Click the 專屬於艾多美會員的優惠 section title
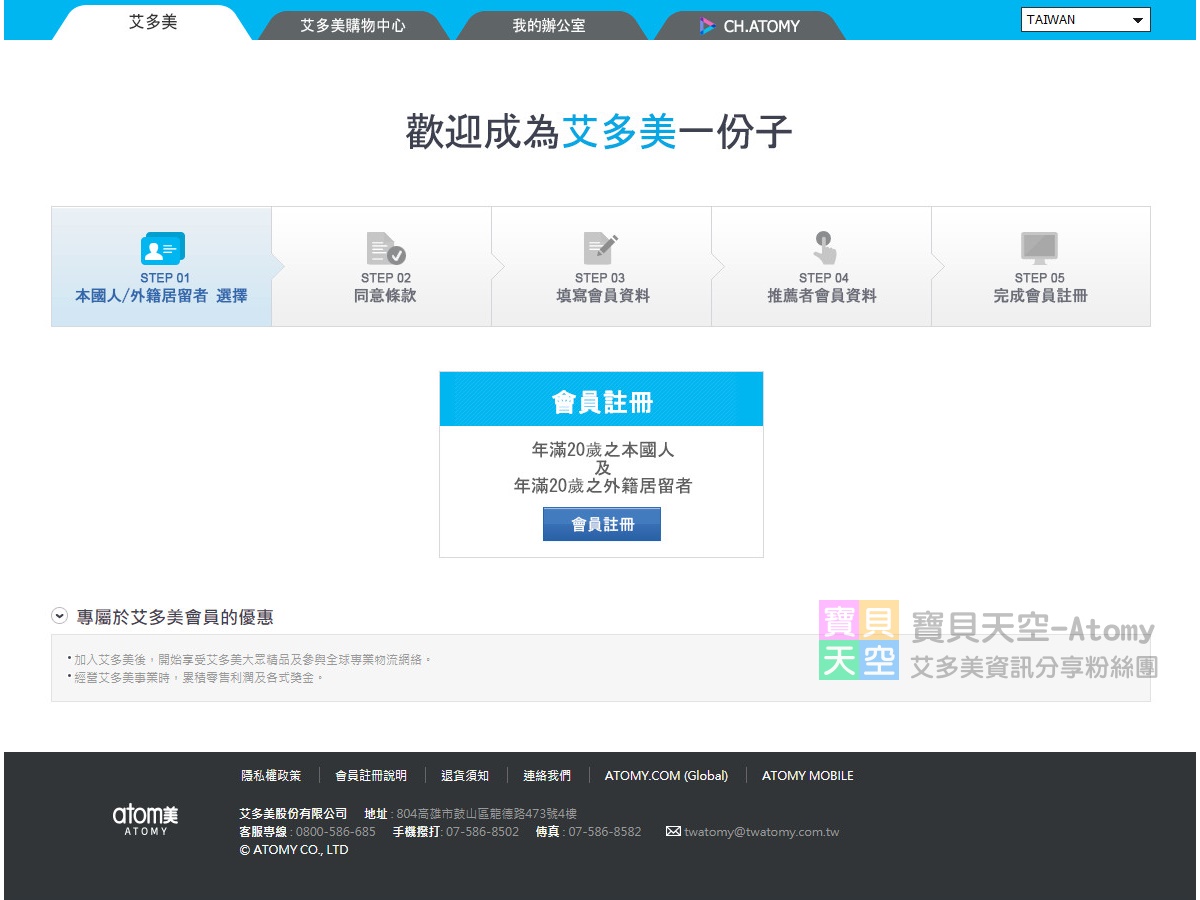The height and width of the screenshot is (900, 1200). [x=175, y=617]
